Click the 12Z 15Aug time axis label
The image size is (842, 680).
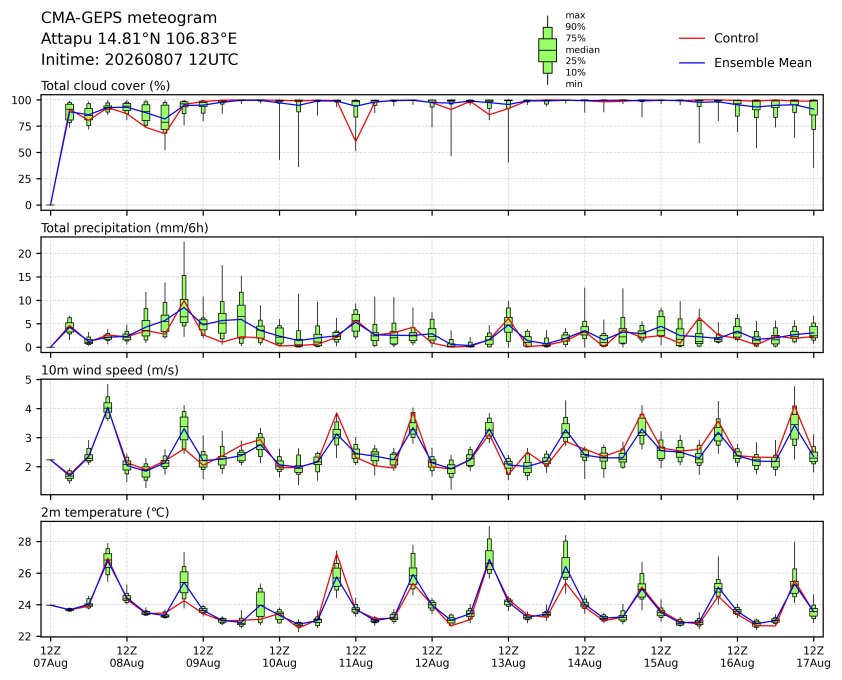[660, 657]
